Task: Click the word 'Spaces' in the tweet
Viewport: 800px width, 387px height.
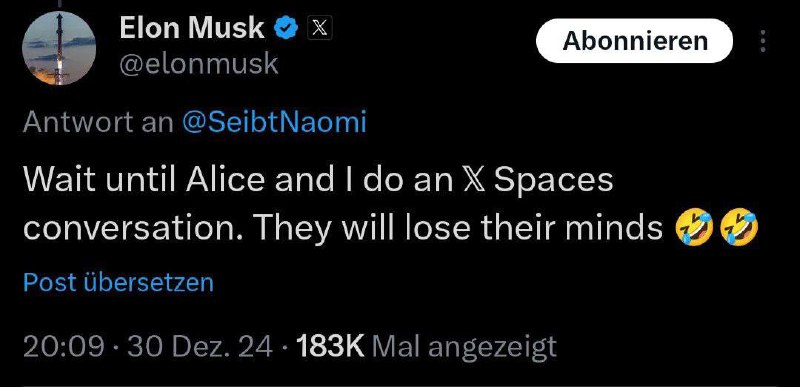Action: (554, 182)
